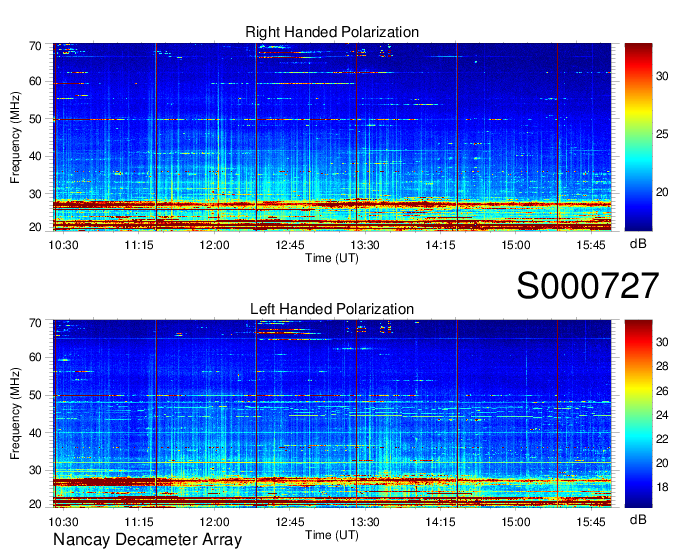Click the dB unit label under top colorbar
The height and width of the screenshot is (552, 680).
click(x=638, y=244)
